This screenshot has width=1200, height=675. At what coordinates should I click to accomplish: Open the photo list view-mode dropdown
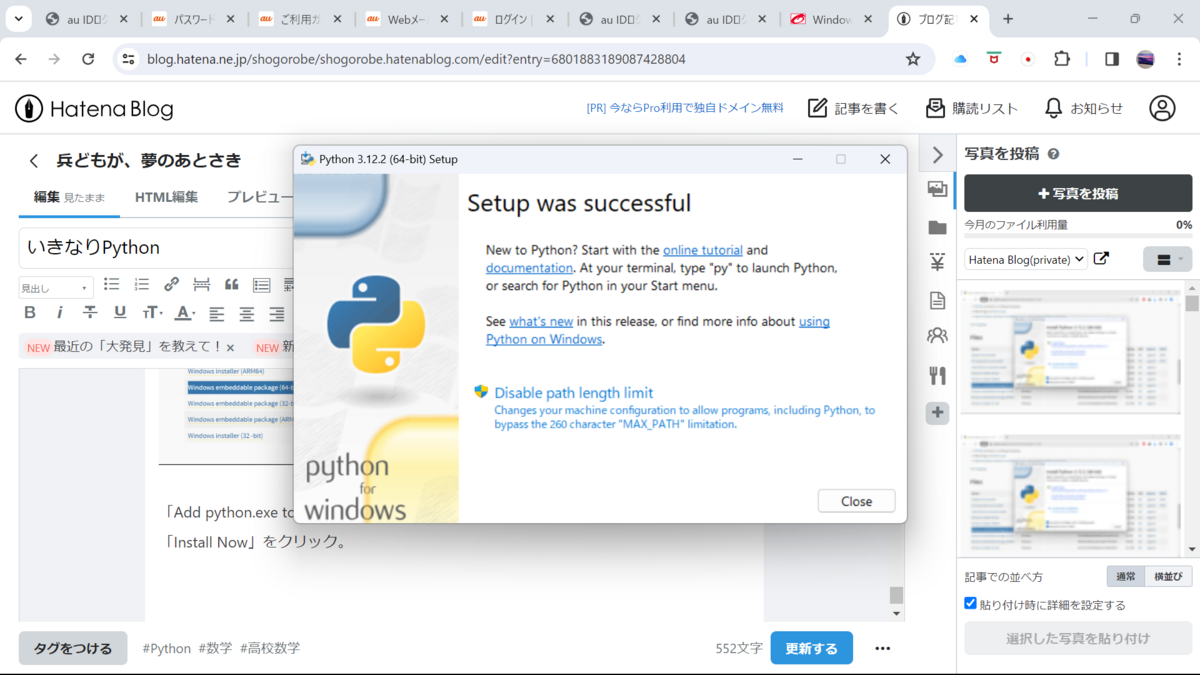point(1167,259)
